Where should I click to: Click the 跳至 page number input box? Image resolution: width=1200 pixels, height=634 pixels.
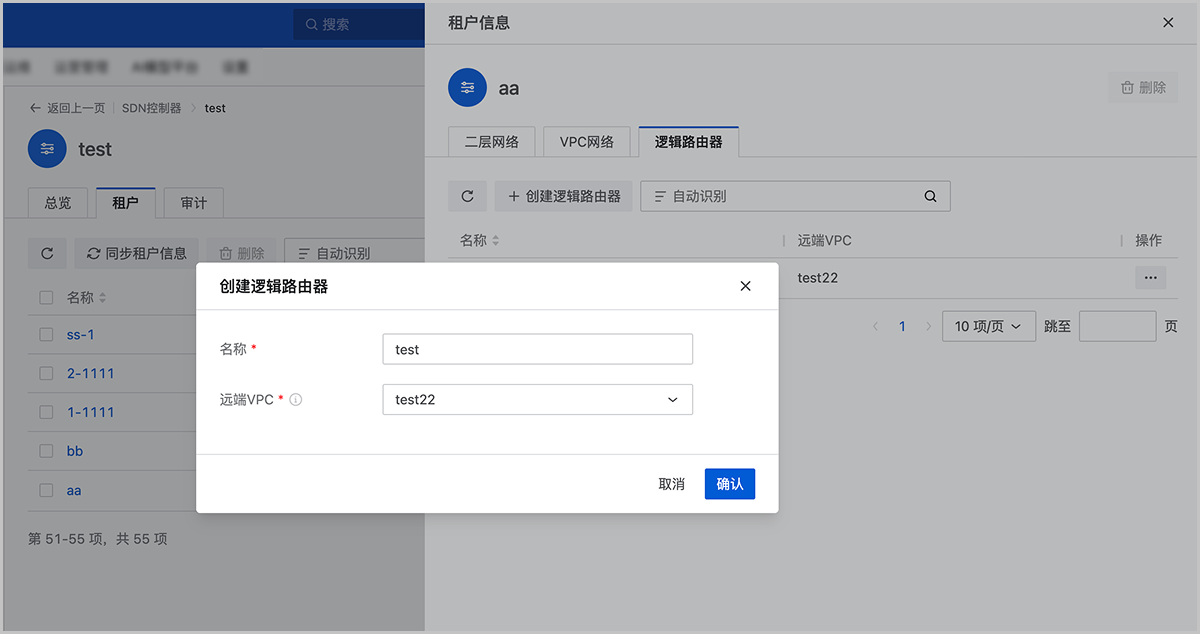(1117, 326)
